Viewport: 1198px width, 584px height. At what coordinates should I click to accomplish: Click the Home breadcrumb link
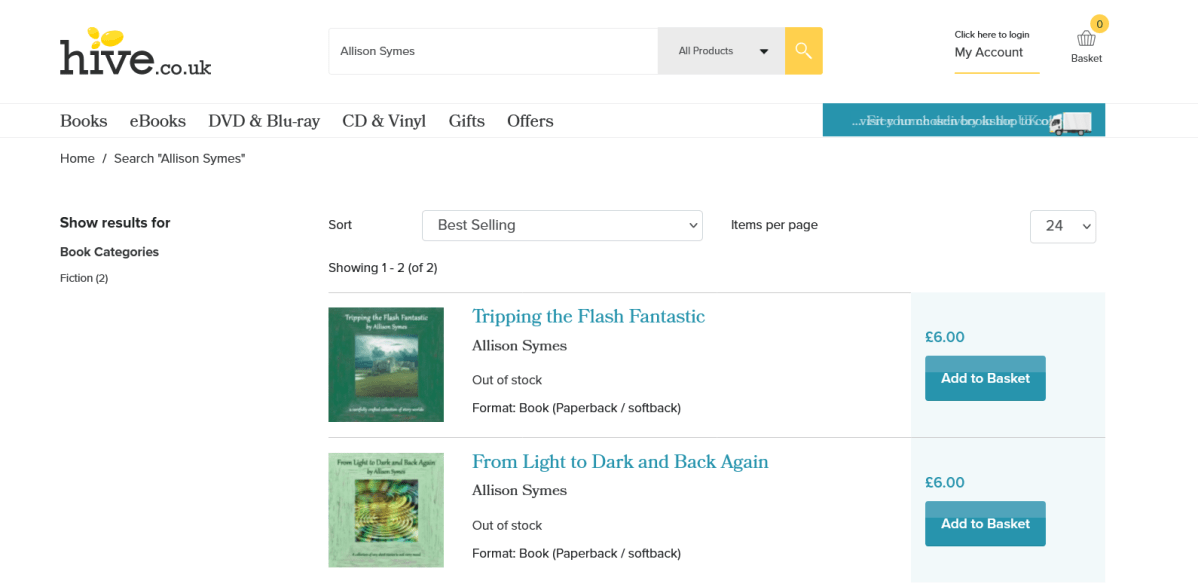click(77, 159)
